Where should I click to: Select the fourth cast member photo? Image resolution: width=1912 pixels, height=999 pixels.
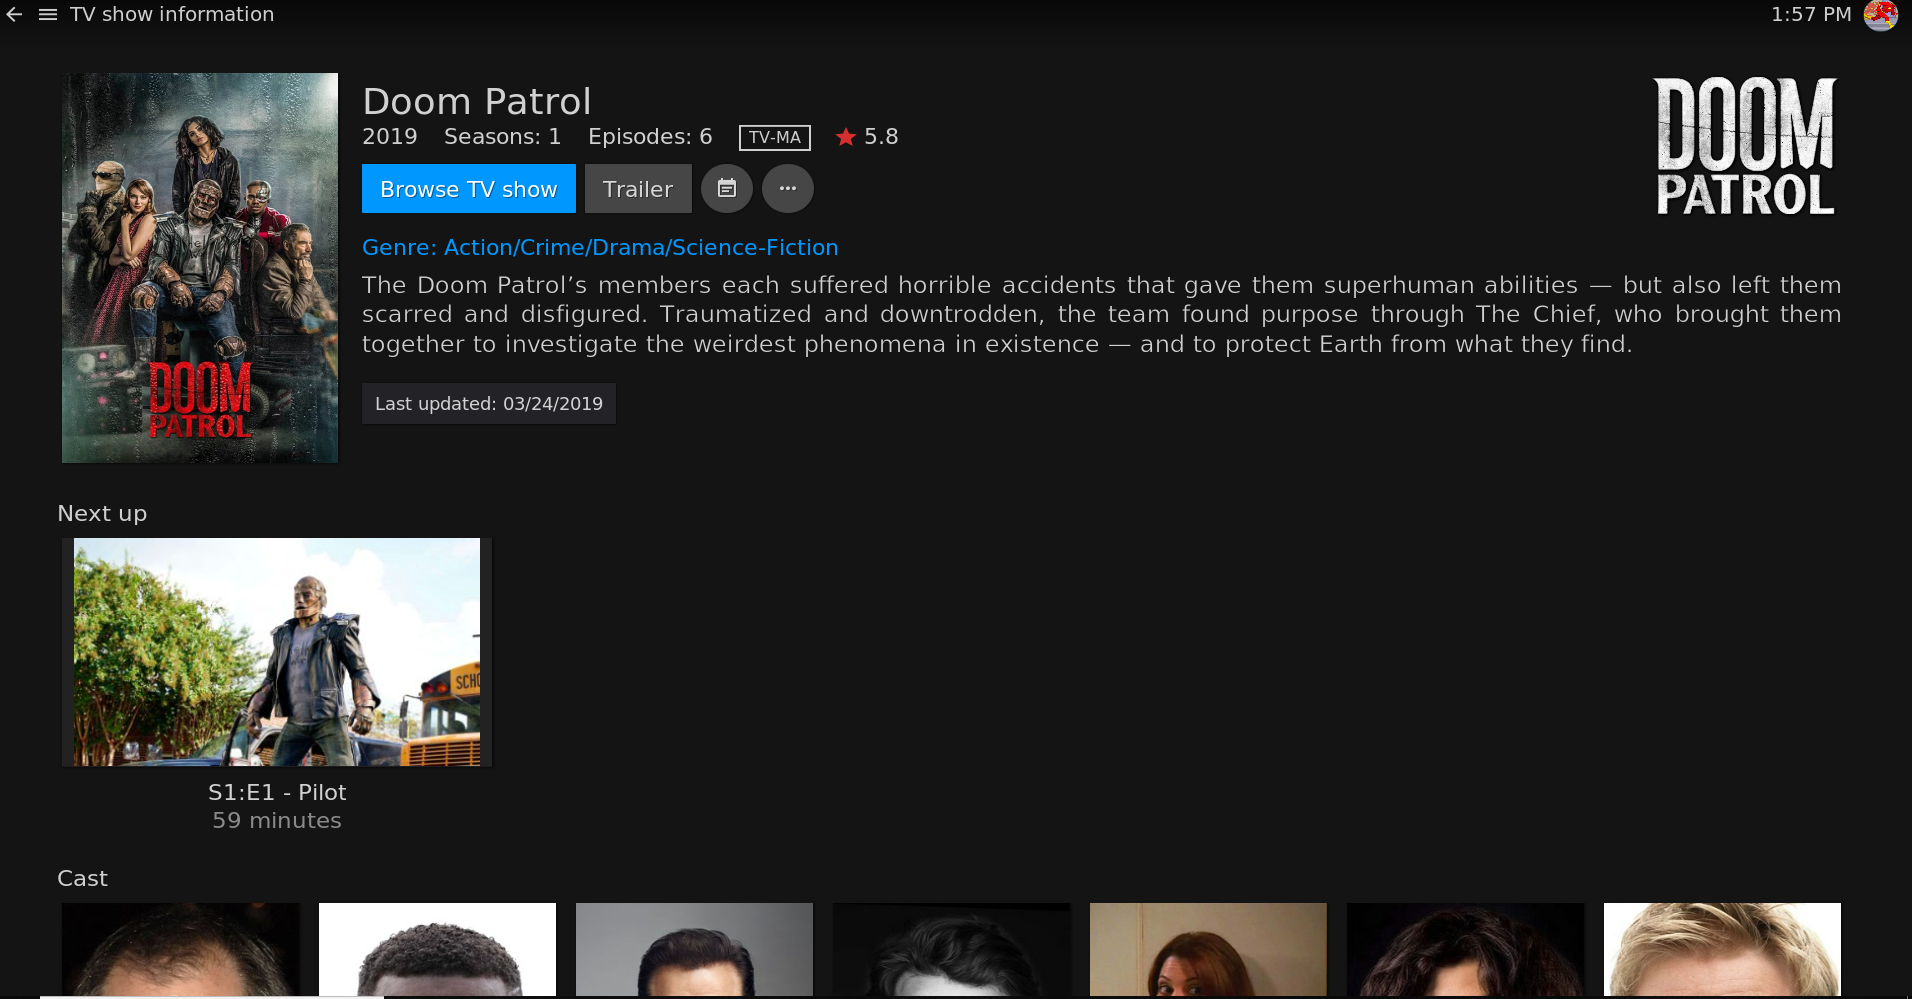point(951,949)
